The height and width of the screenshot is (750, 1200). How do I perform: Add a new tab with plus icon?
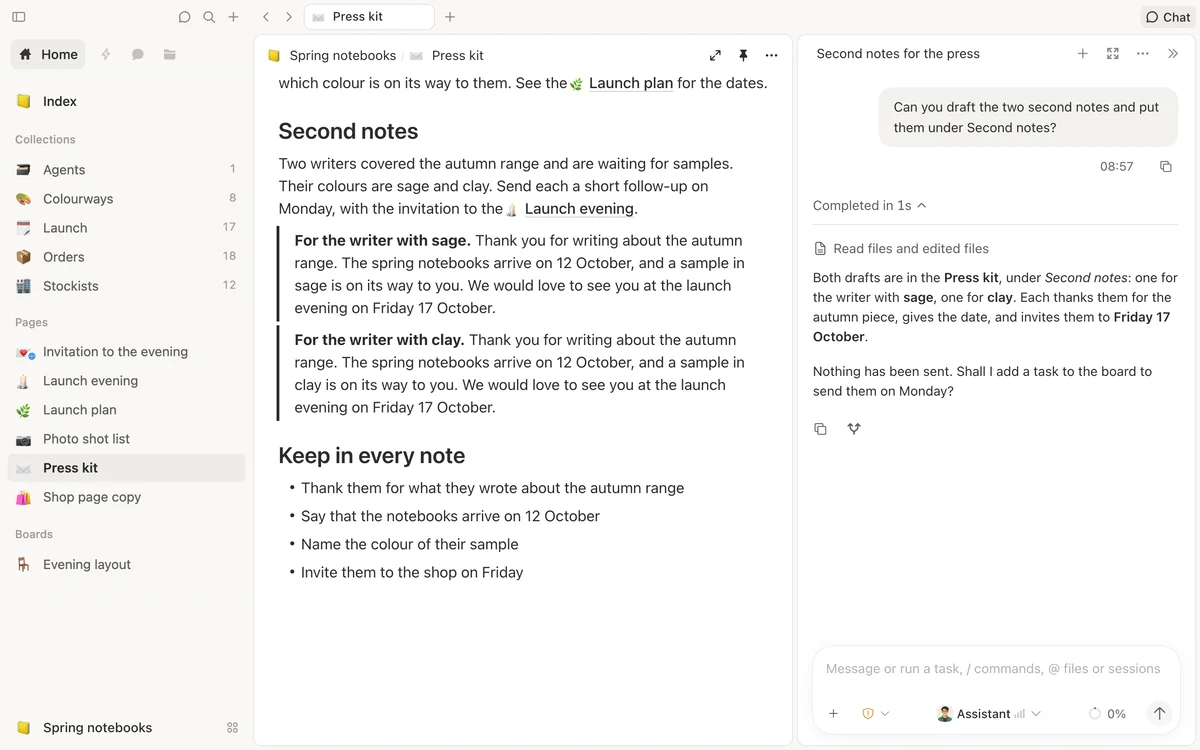click(450, 17)
